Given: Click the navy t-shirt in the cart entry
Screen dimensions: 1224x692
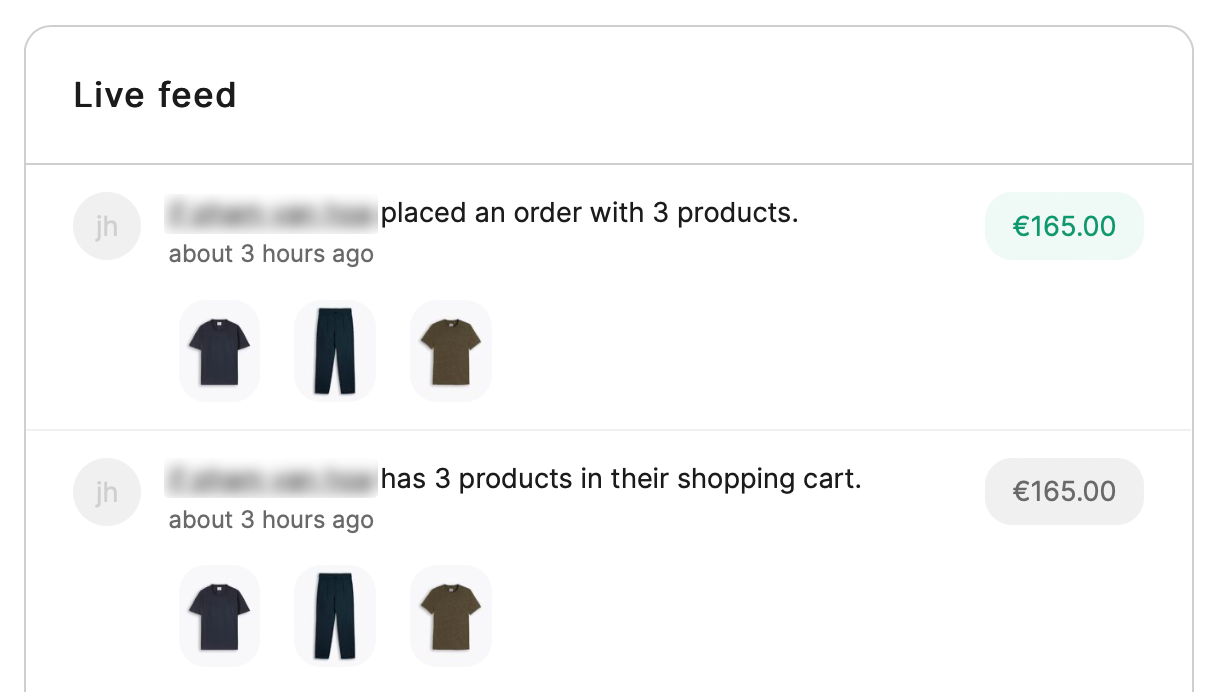Looking at the screenshot, I should click(x=219, y=615).
